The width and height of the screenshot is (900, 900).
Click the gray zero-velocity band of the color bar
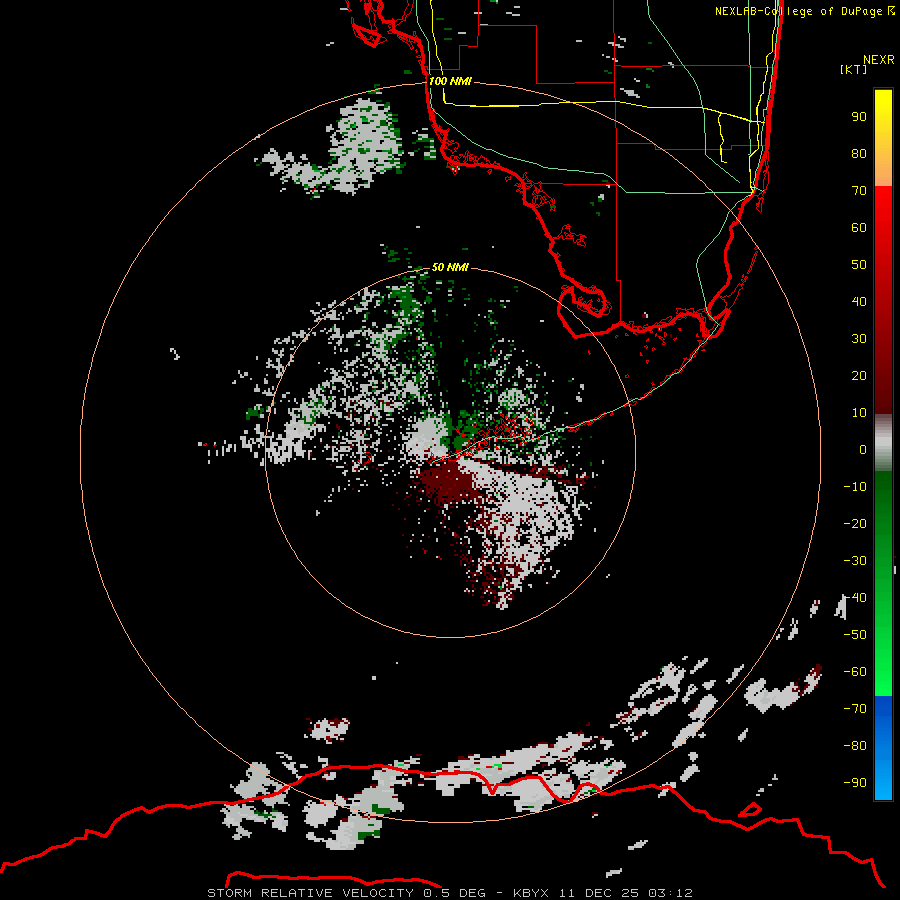pyautogui.click(x=883, y=443)
